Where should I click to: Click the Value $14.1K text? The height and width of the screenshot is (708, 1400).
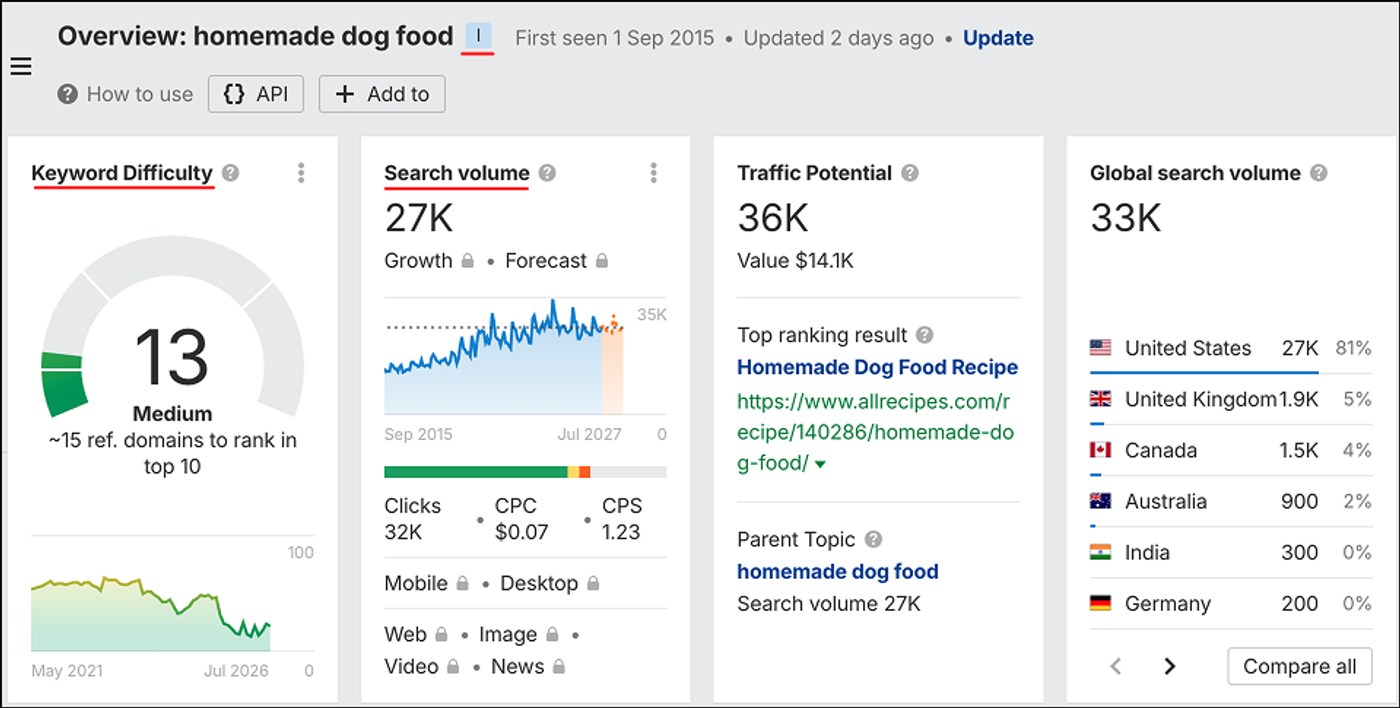click(x=796, y=261)
